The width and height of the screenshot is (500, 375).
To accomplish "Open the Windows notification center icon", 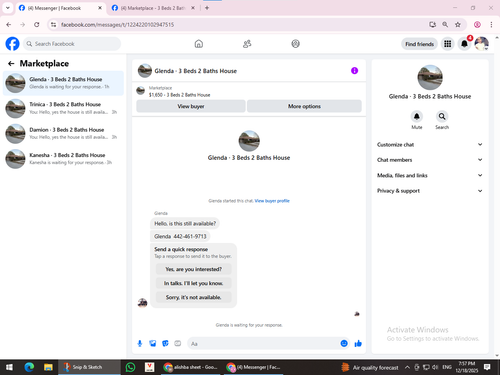I will pyautogui.click(x=487, y=367).
